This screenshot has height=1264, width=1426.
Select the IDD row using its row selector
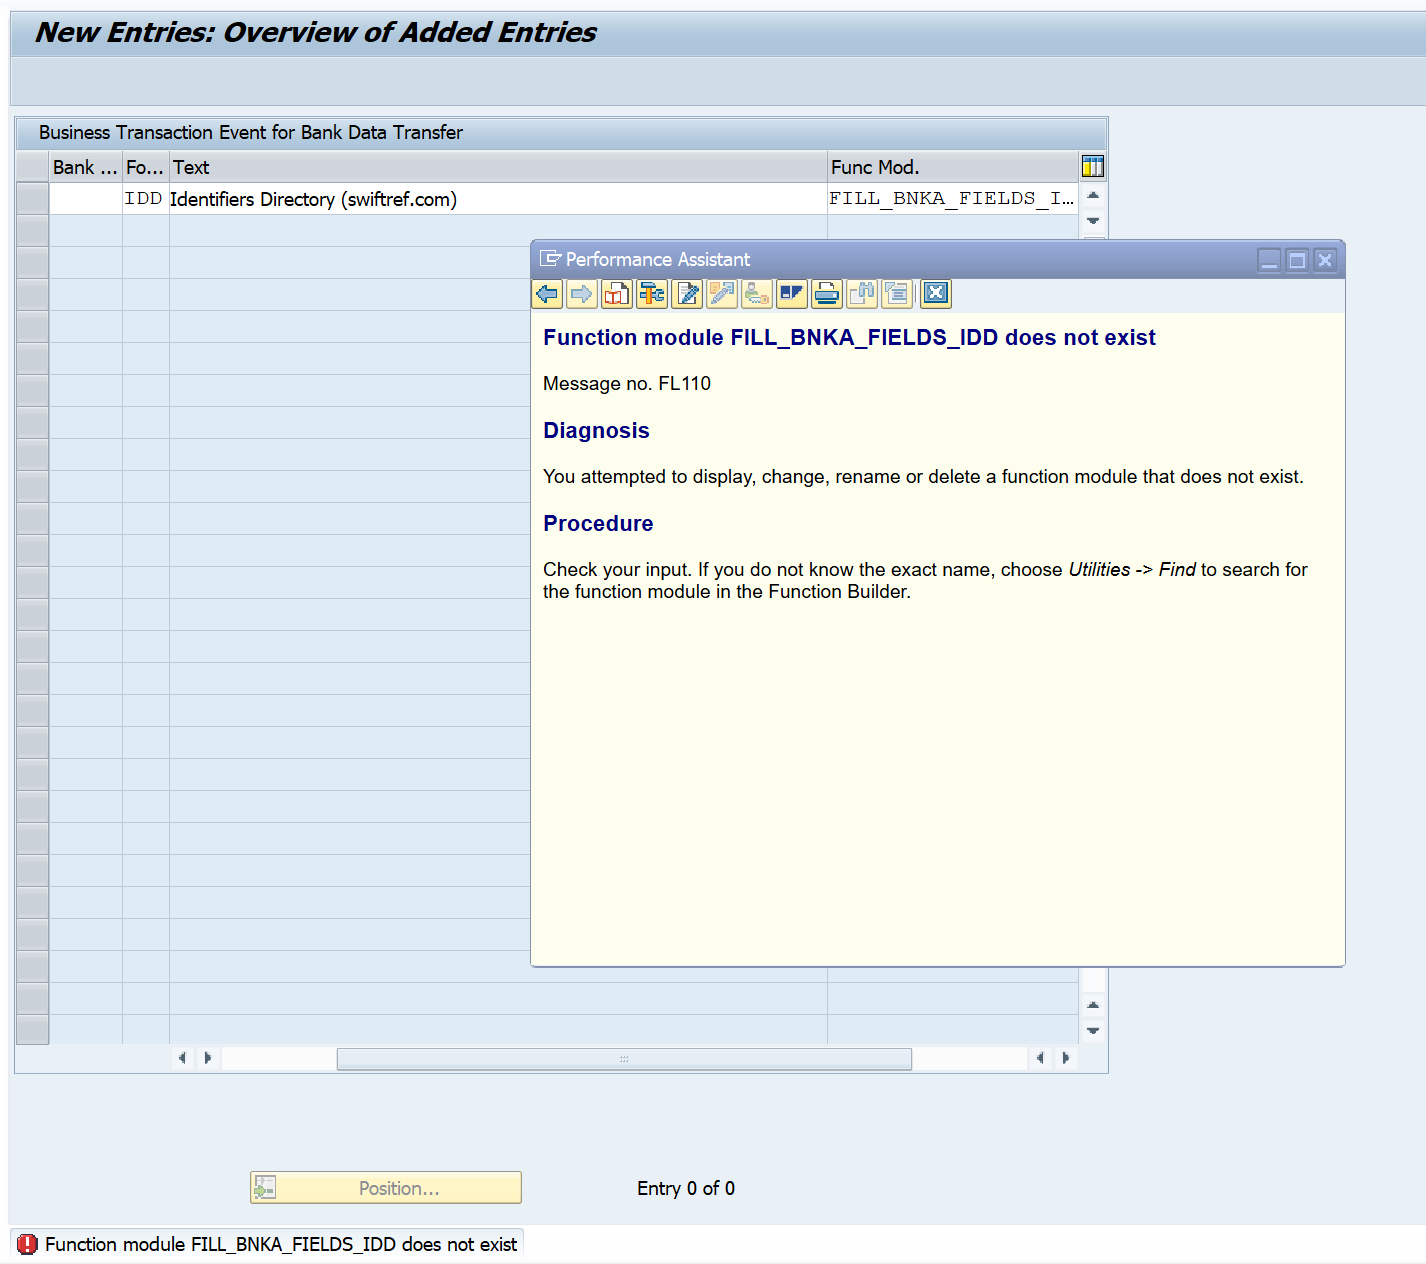[33, 199]
